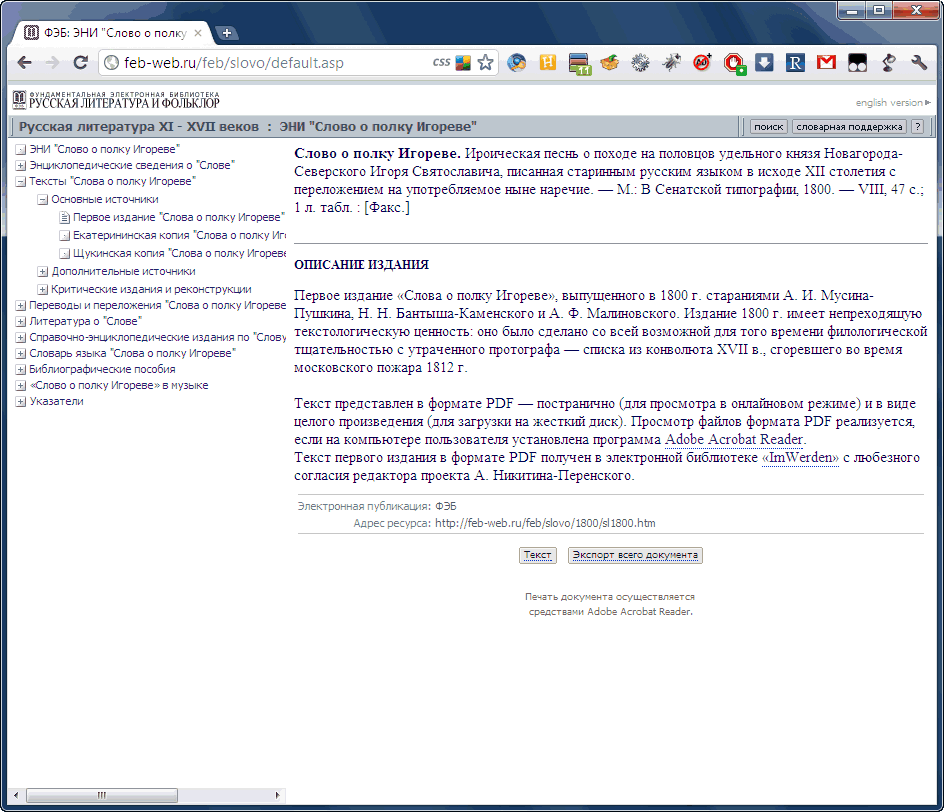
Task: Open a new browser tab
Action: (227, 33)
